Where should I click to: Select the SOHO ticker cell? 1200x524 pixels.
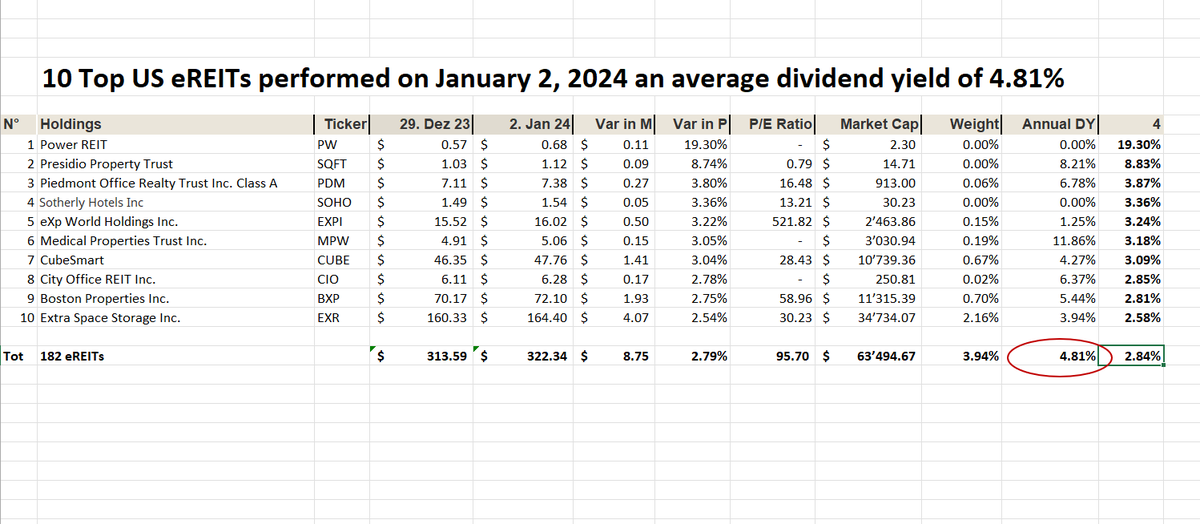tap(342, 202)
